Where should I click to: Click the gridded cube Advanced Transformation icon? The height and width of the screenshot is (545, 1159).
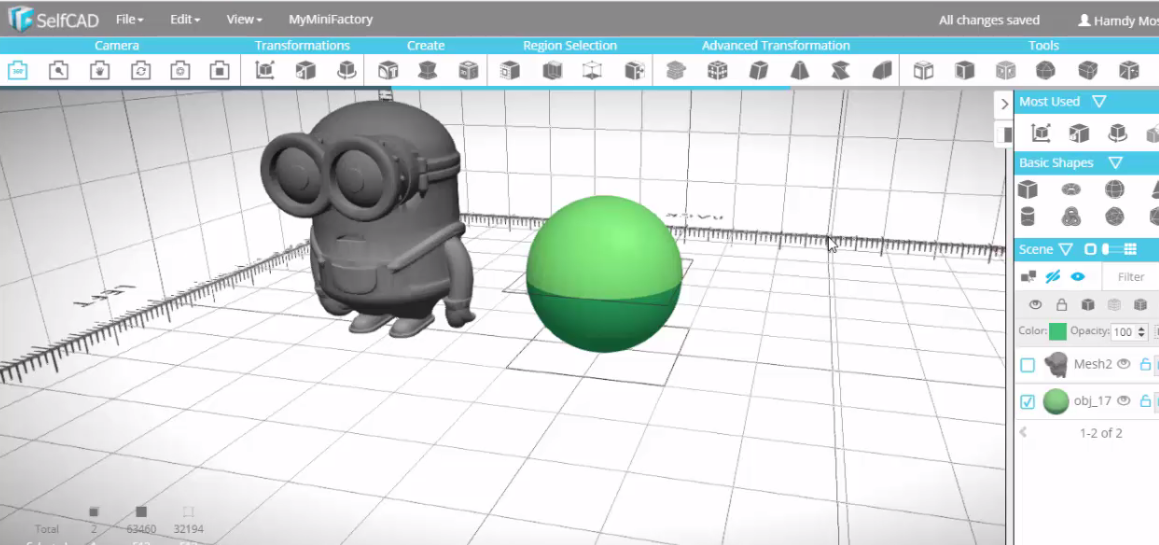point(717,71)
